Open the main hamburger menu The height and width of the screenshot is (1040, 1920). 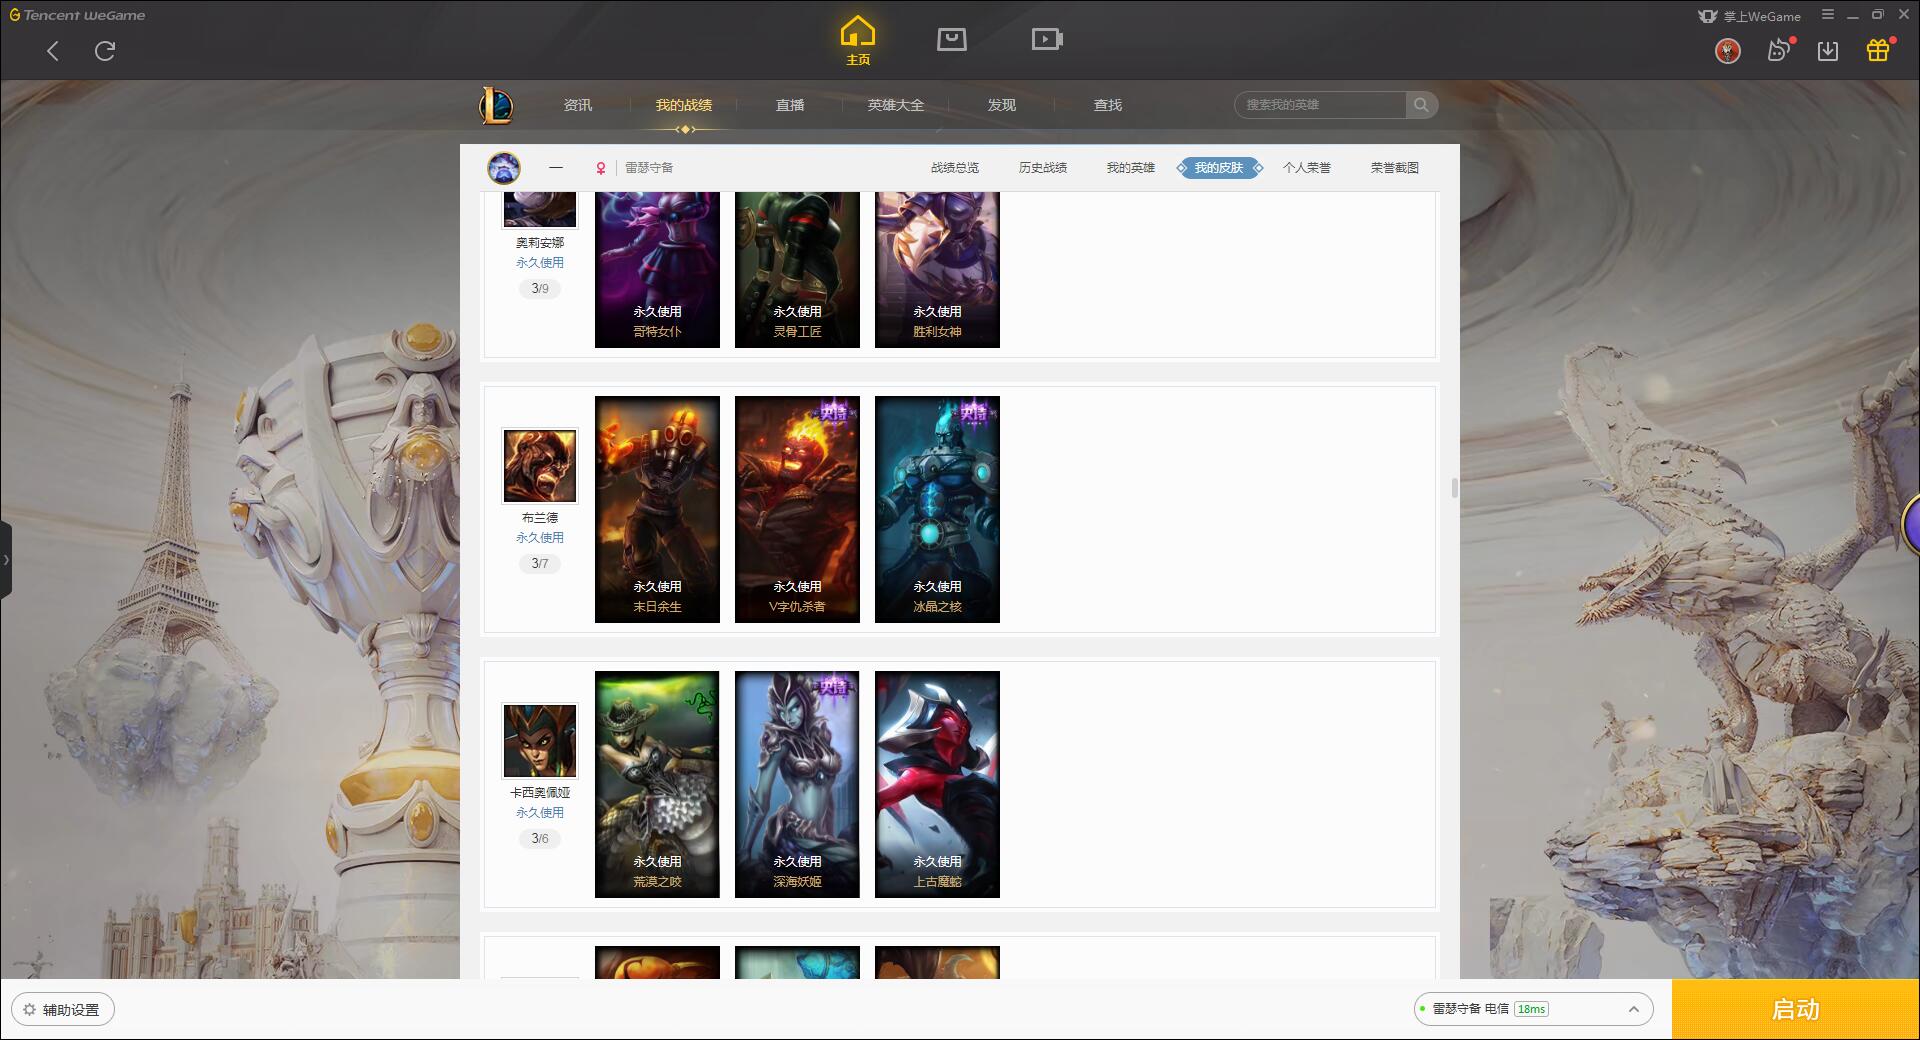point(1828,15)
